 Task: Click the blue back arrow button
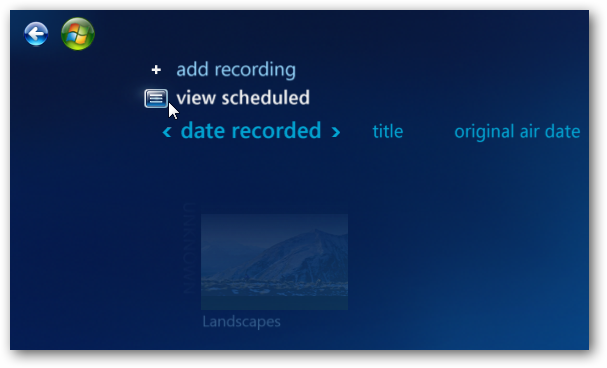[36, 34]
